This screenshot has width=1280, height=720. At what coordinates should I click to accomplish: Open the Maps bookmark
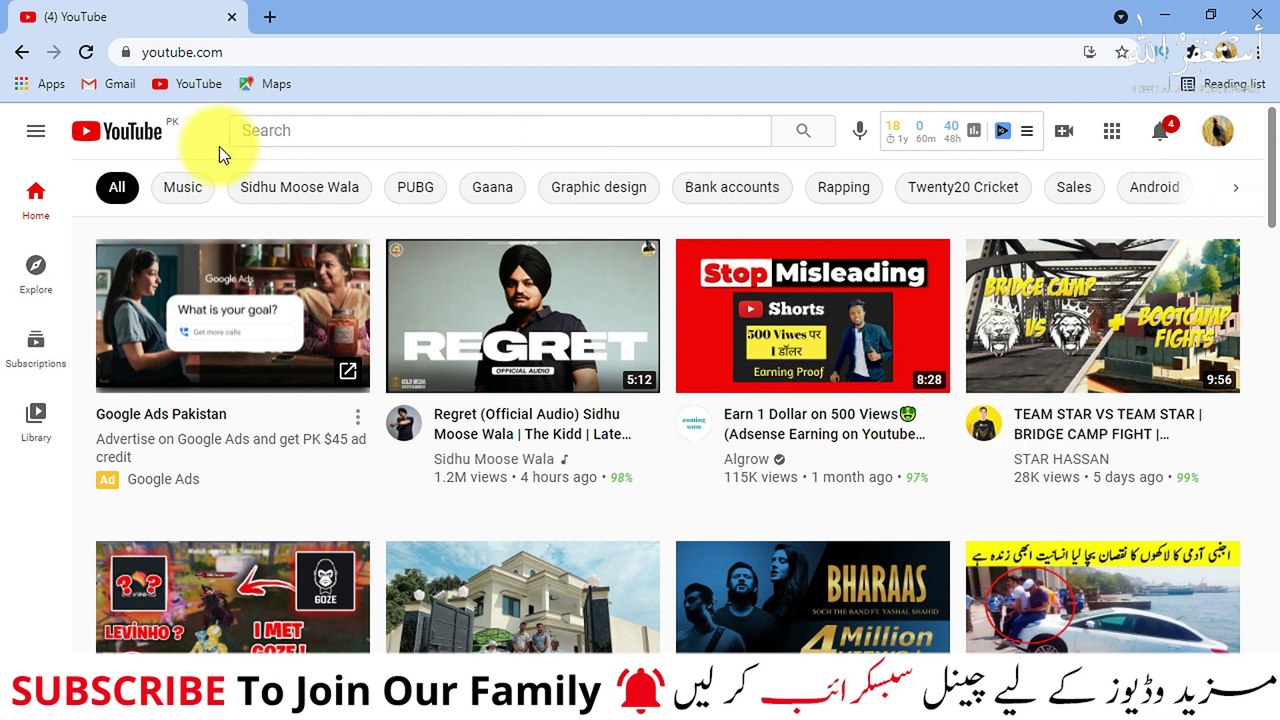pos(265,84)
